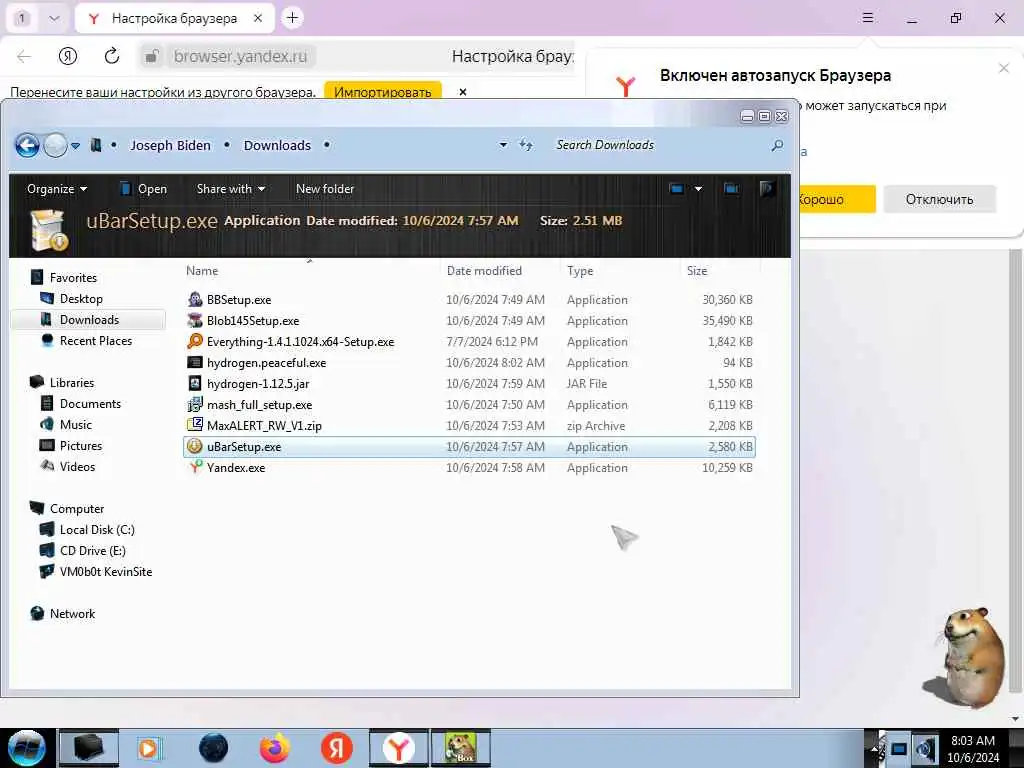
Task: Select Blob145Setup.exe file icon
Action: click(195, 321)
